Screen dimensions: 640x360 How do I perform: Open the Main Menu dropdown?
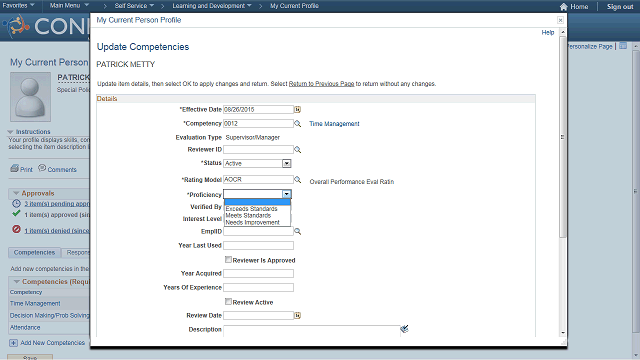click(x=69, y=5)
